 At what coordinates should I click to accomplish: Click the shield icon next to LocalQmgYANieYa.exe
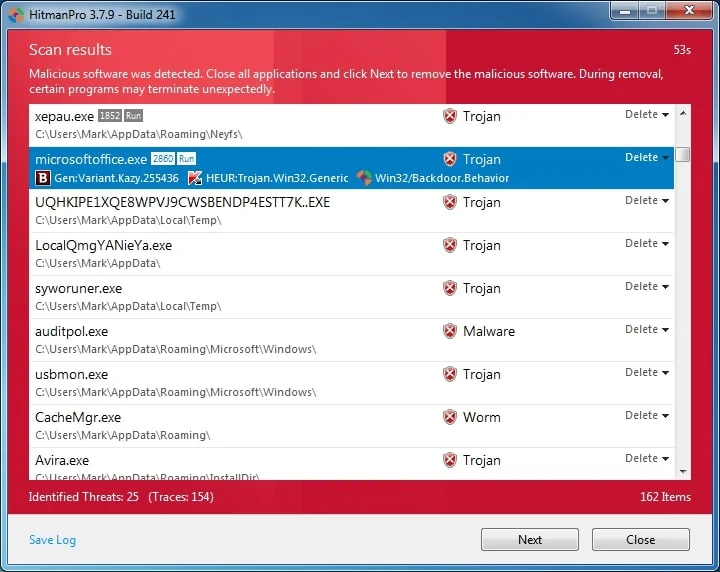pos(450,245)
